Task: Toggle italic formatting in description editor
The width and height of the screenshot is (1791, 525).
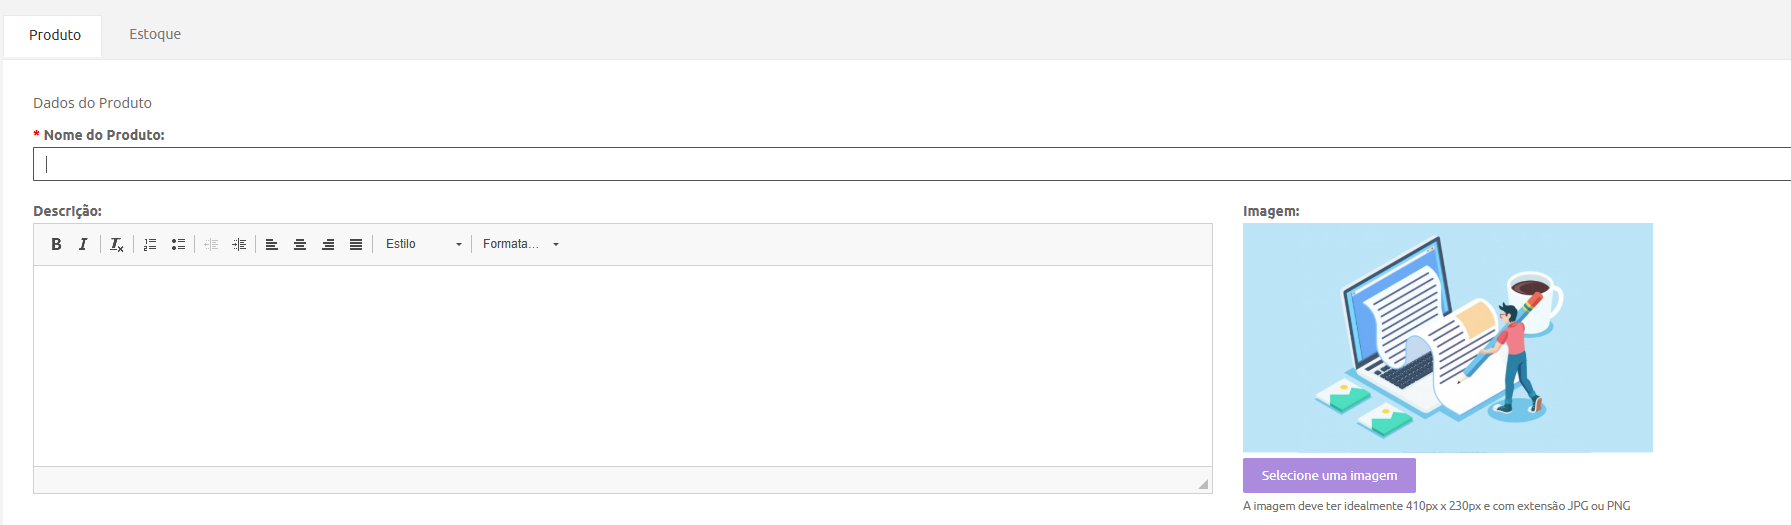Action: tap(83, 244)
